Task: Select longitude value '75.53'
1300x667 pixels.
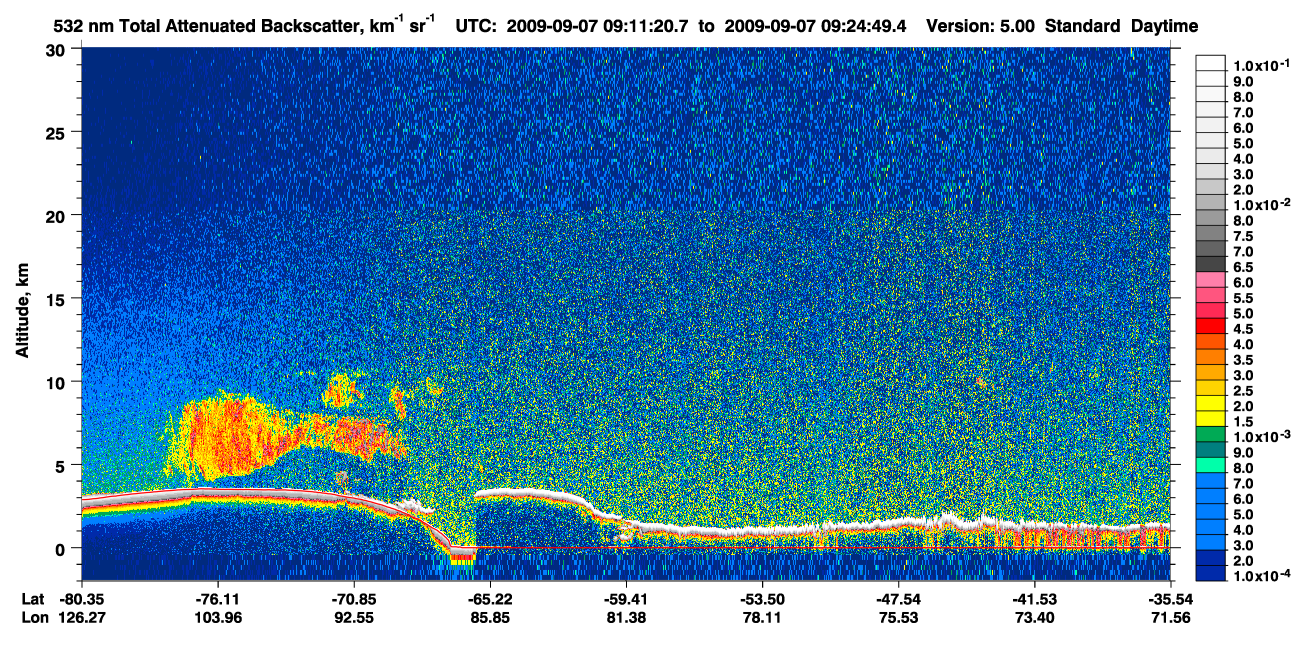Action: [898, 618]
